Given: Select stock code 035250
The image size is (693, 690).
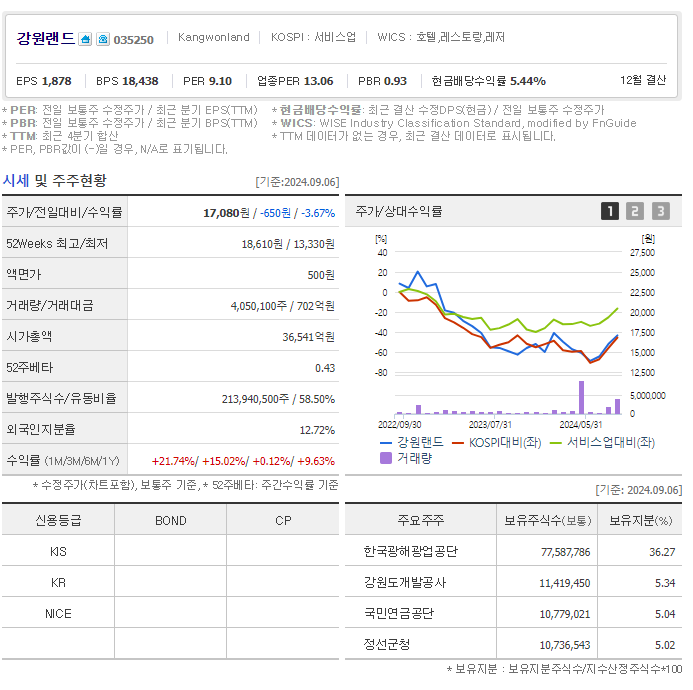Looking at the screenshot, I should (133, 40).
